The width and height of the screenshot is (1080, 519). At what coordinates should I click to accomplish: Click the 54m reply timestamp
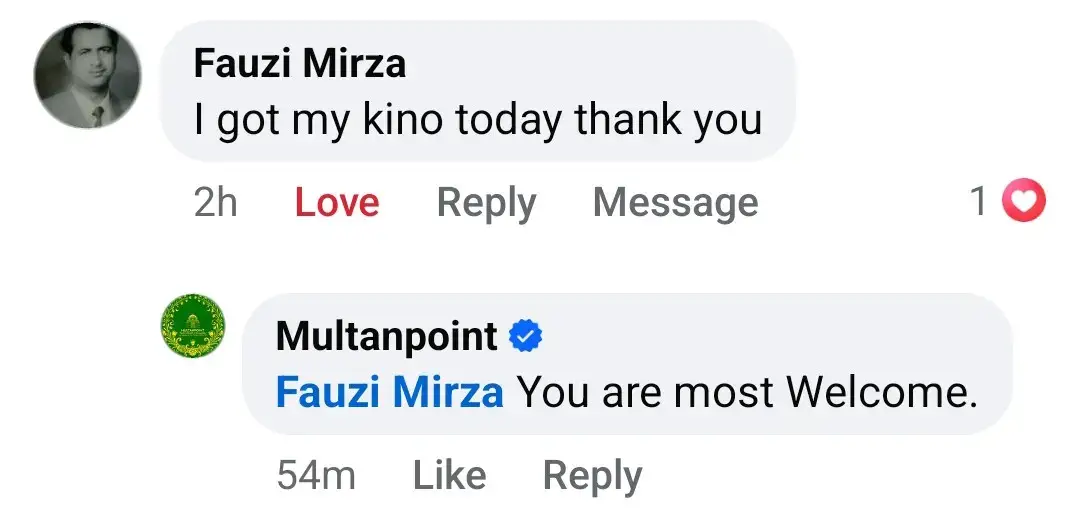[316, 476]
